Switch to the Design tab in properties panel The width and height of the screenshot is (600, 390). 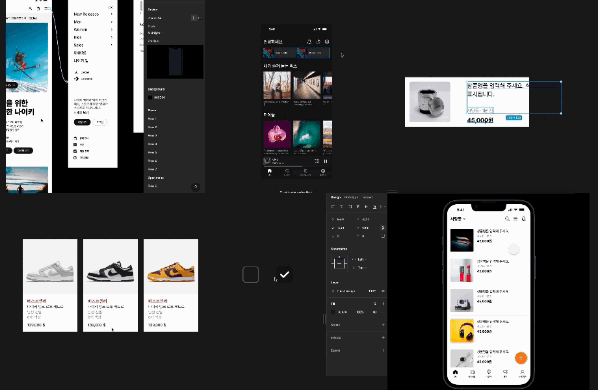(x=336, y=197)
